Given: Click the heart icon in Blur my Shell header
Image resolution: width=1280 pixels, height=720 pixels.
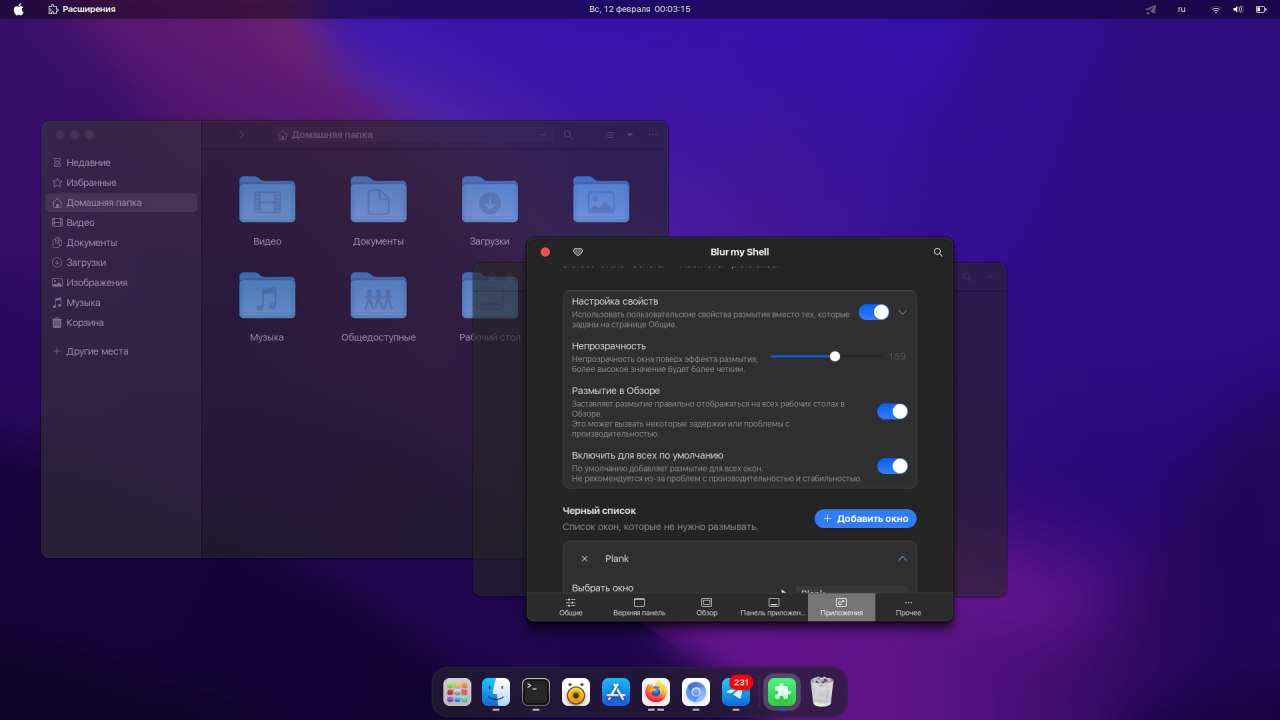Looking at the screenshot, I should (577, 252).
